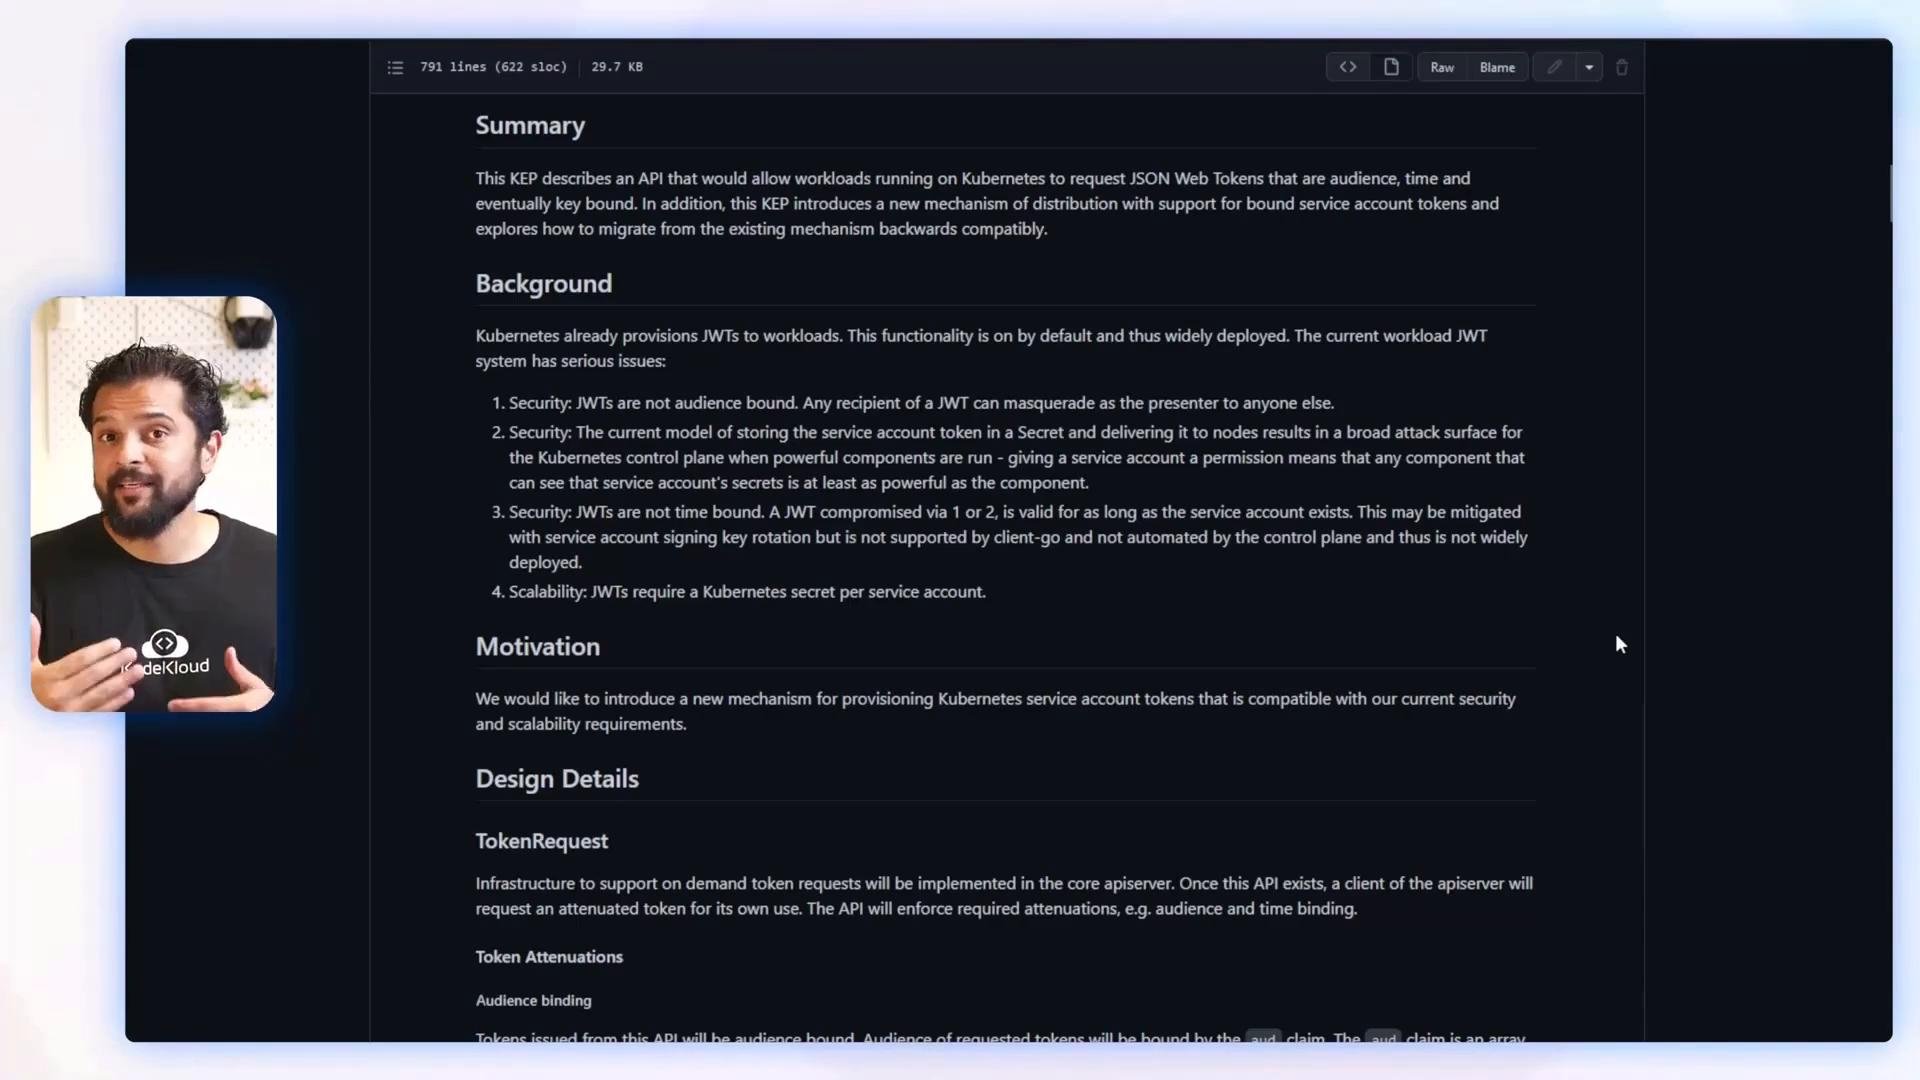Display the rendered file view icon

tap(1391, 67)
